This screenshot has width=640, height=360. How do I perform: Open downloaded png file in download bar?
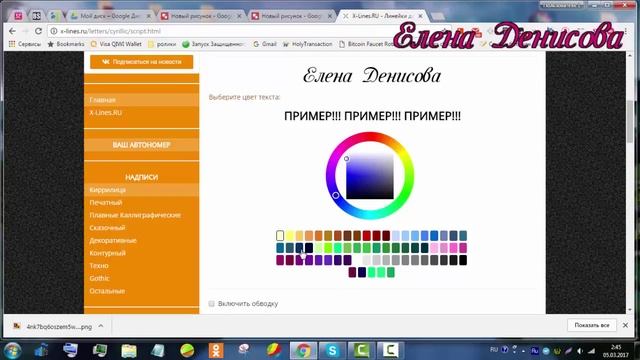point(53,327)
